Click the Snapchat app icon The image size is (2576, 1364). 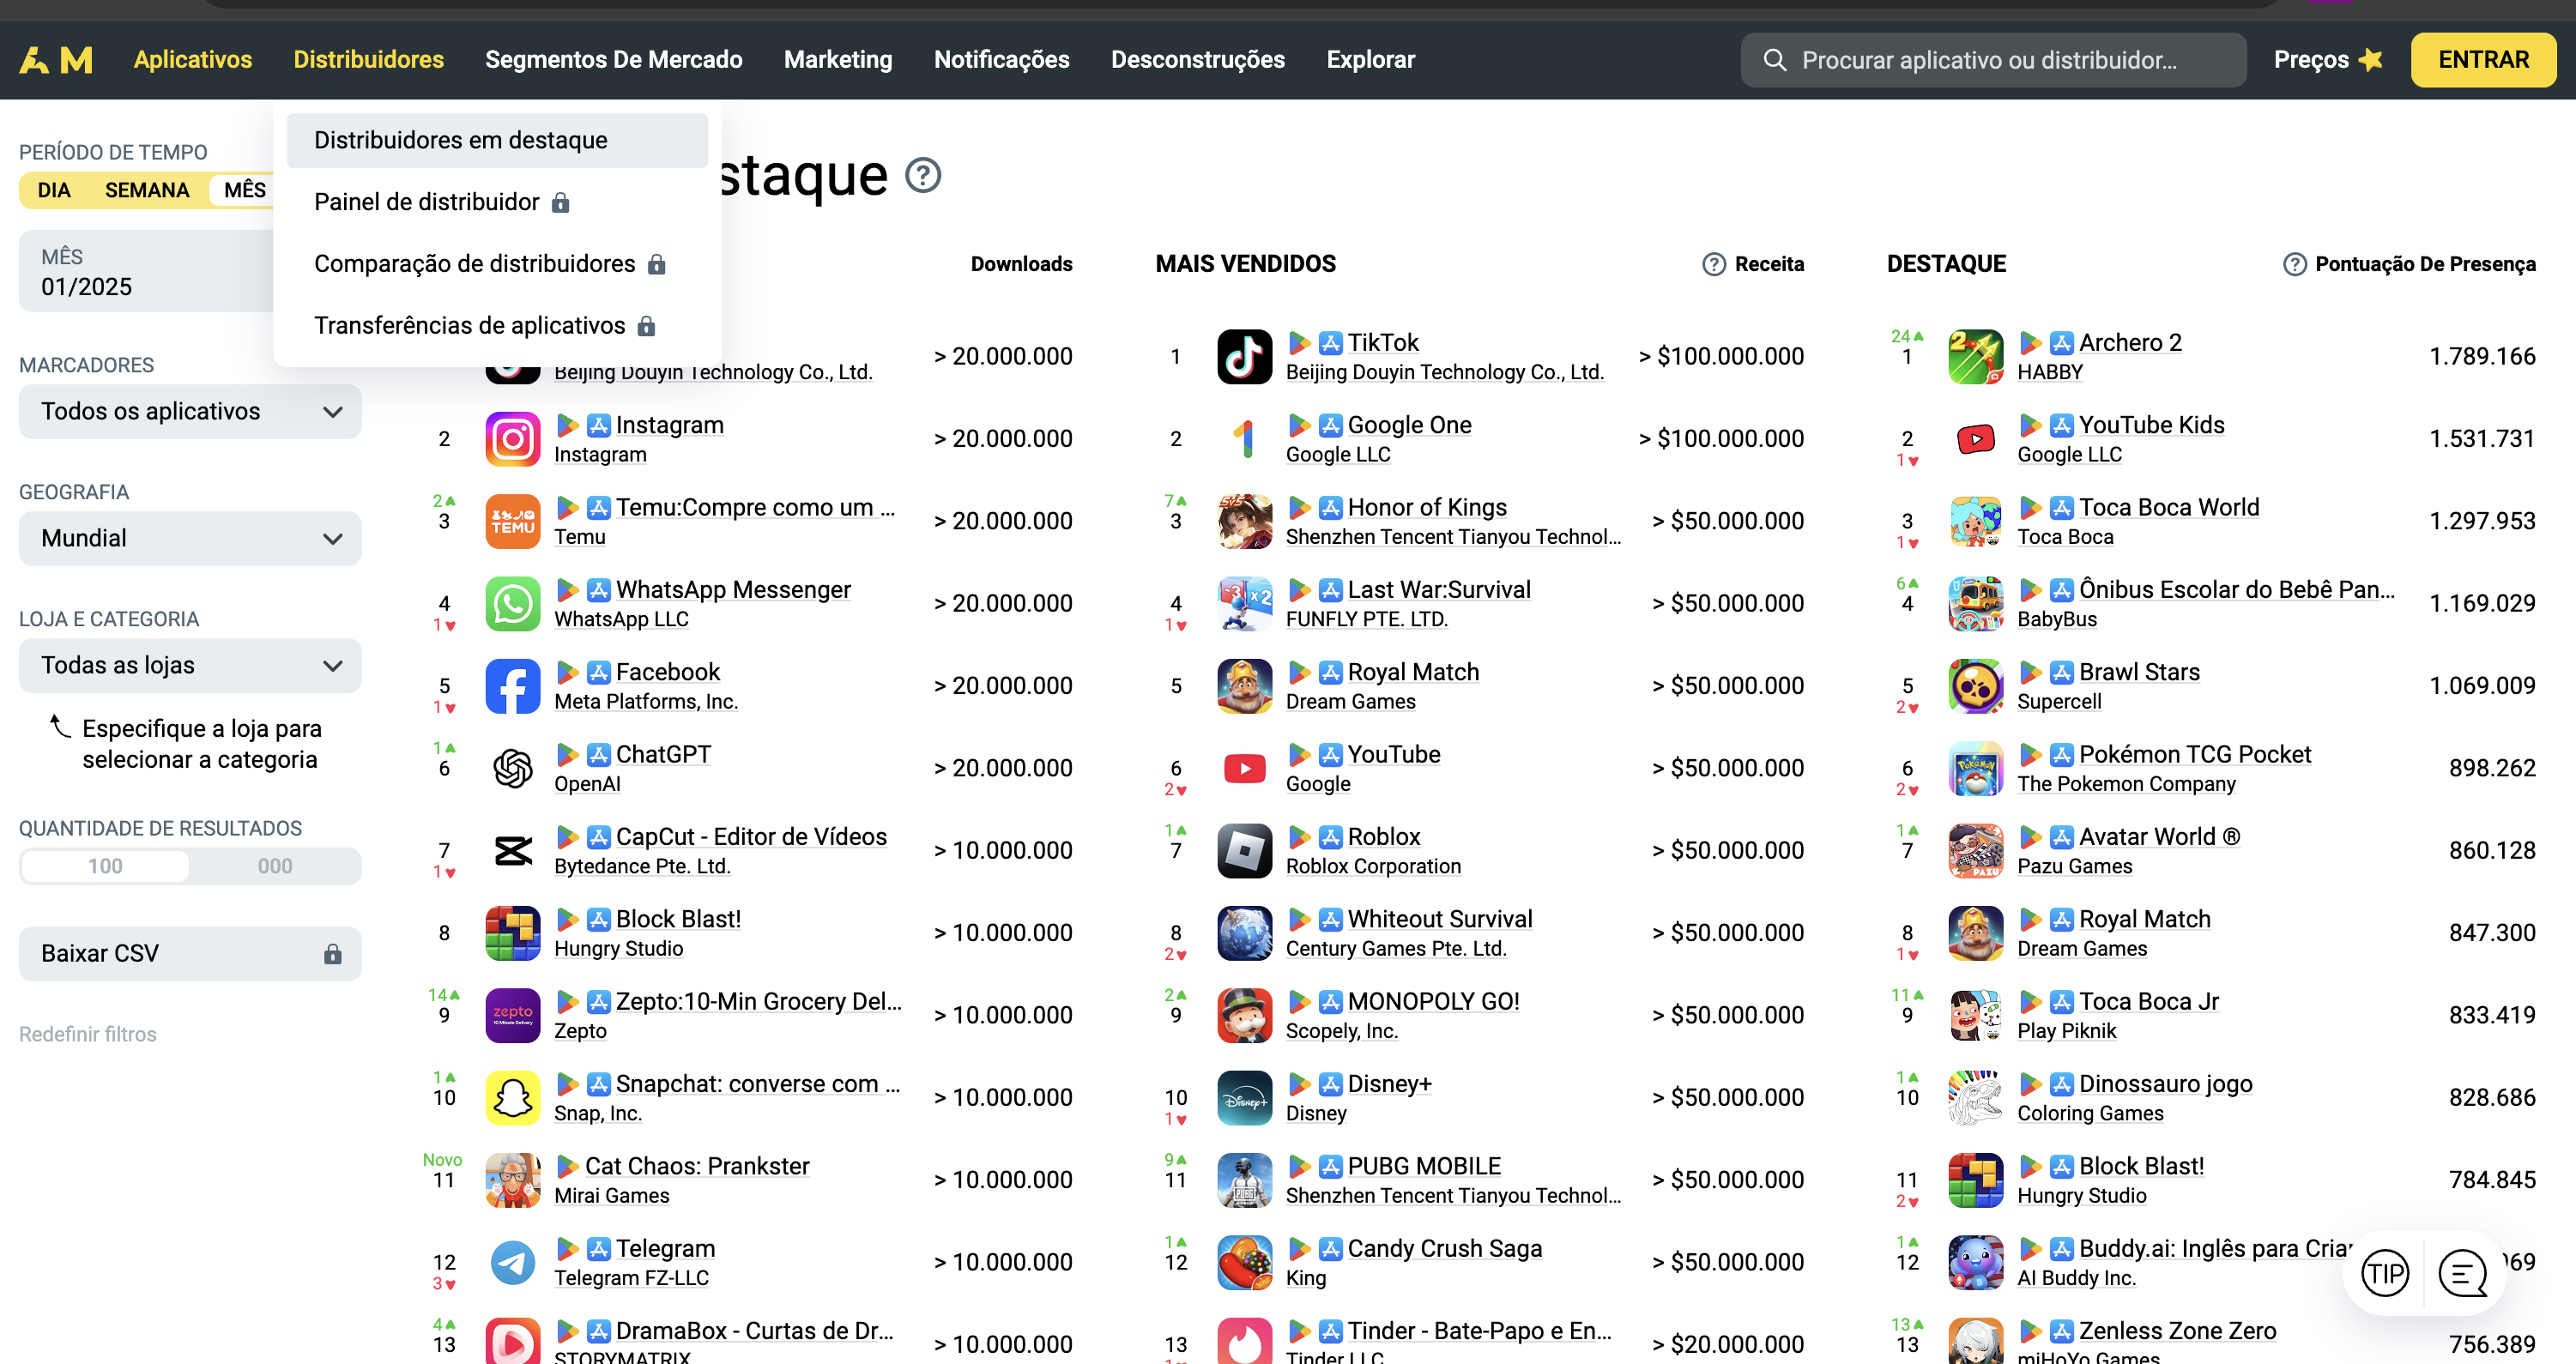(x=513, y=1098)
